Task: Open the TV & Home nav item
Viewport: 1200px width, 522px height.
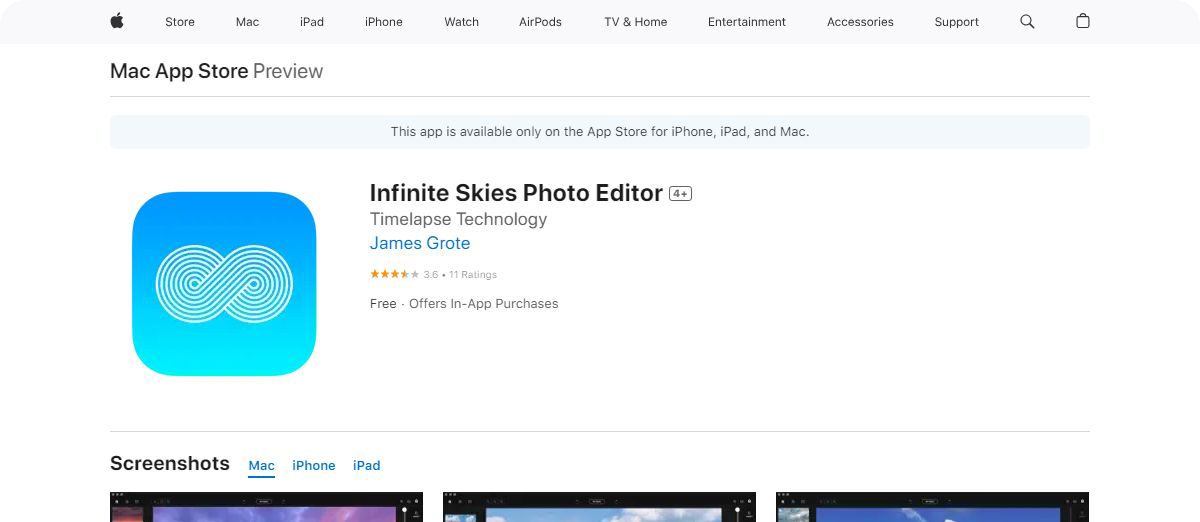Action: pyautogui.click(x=635, y=22)
